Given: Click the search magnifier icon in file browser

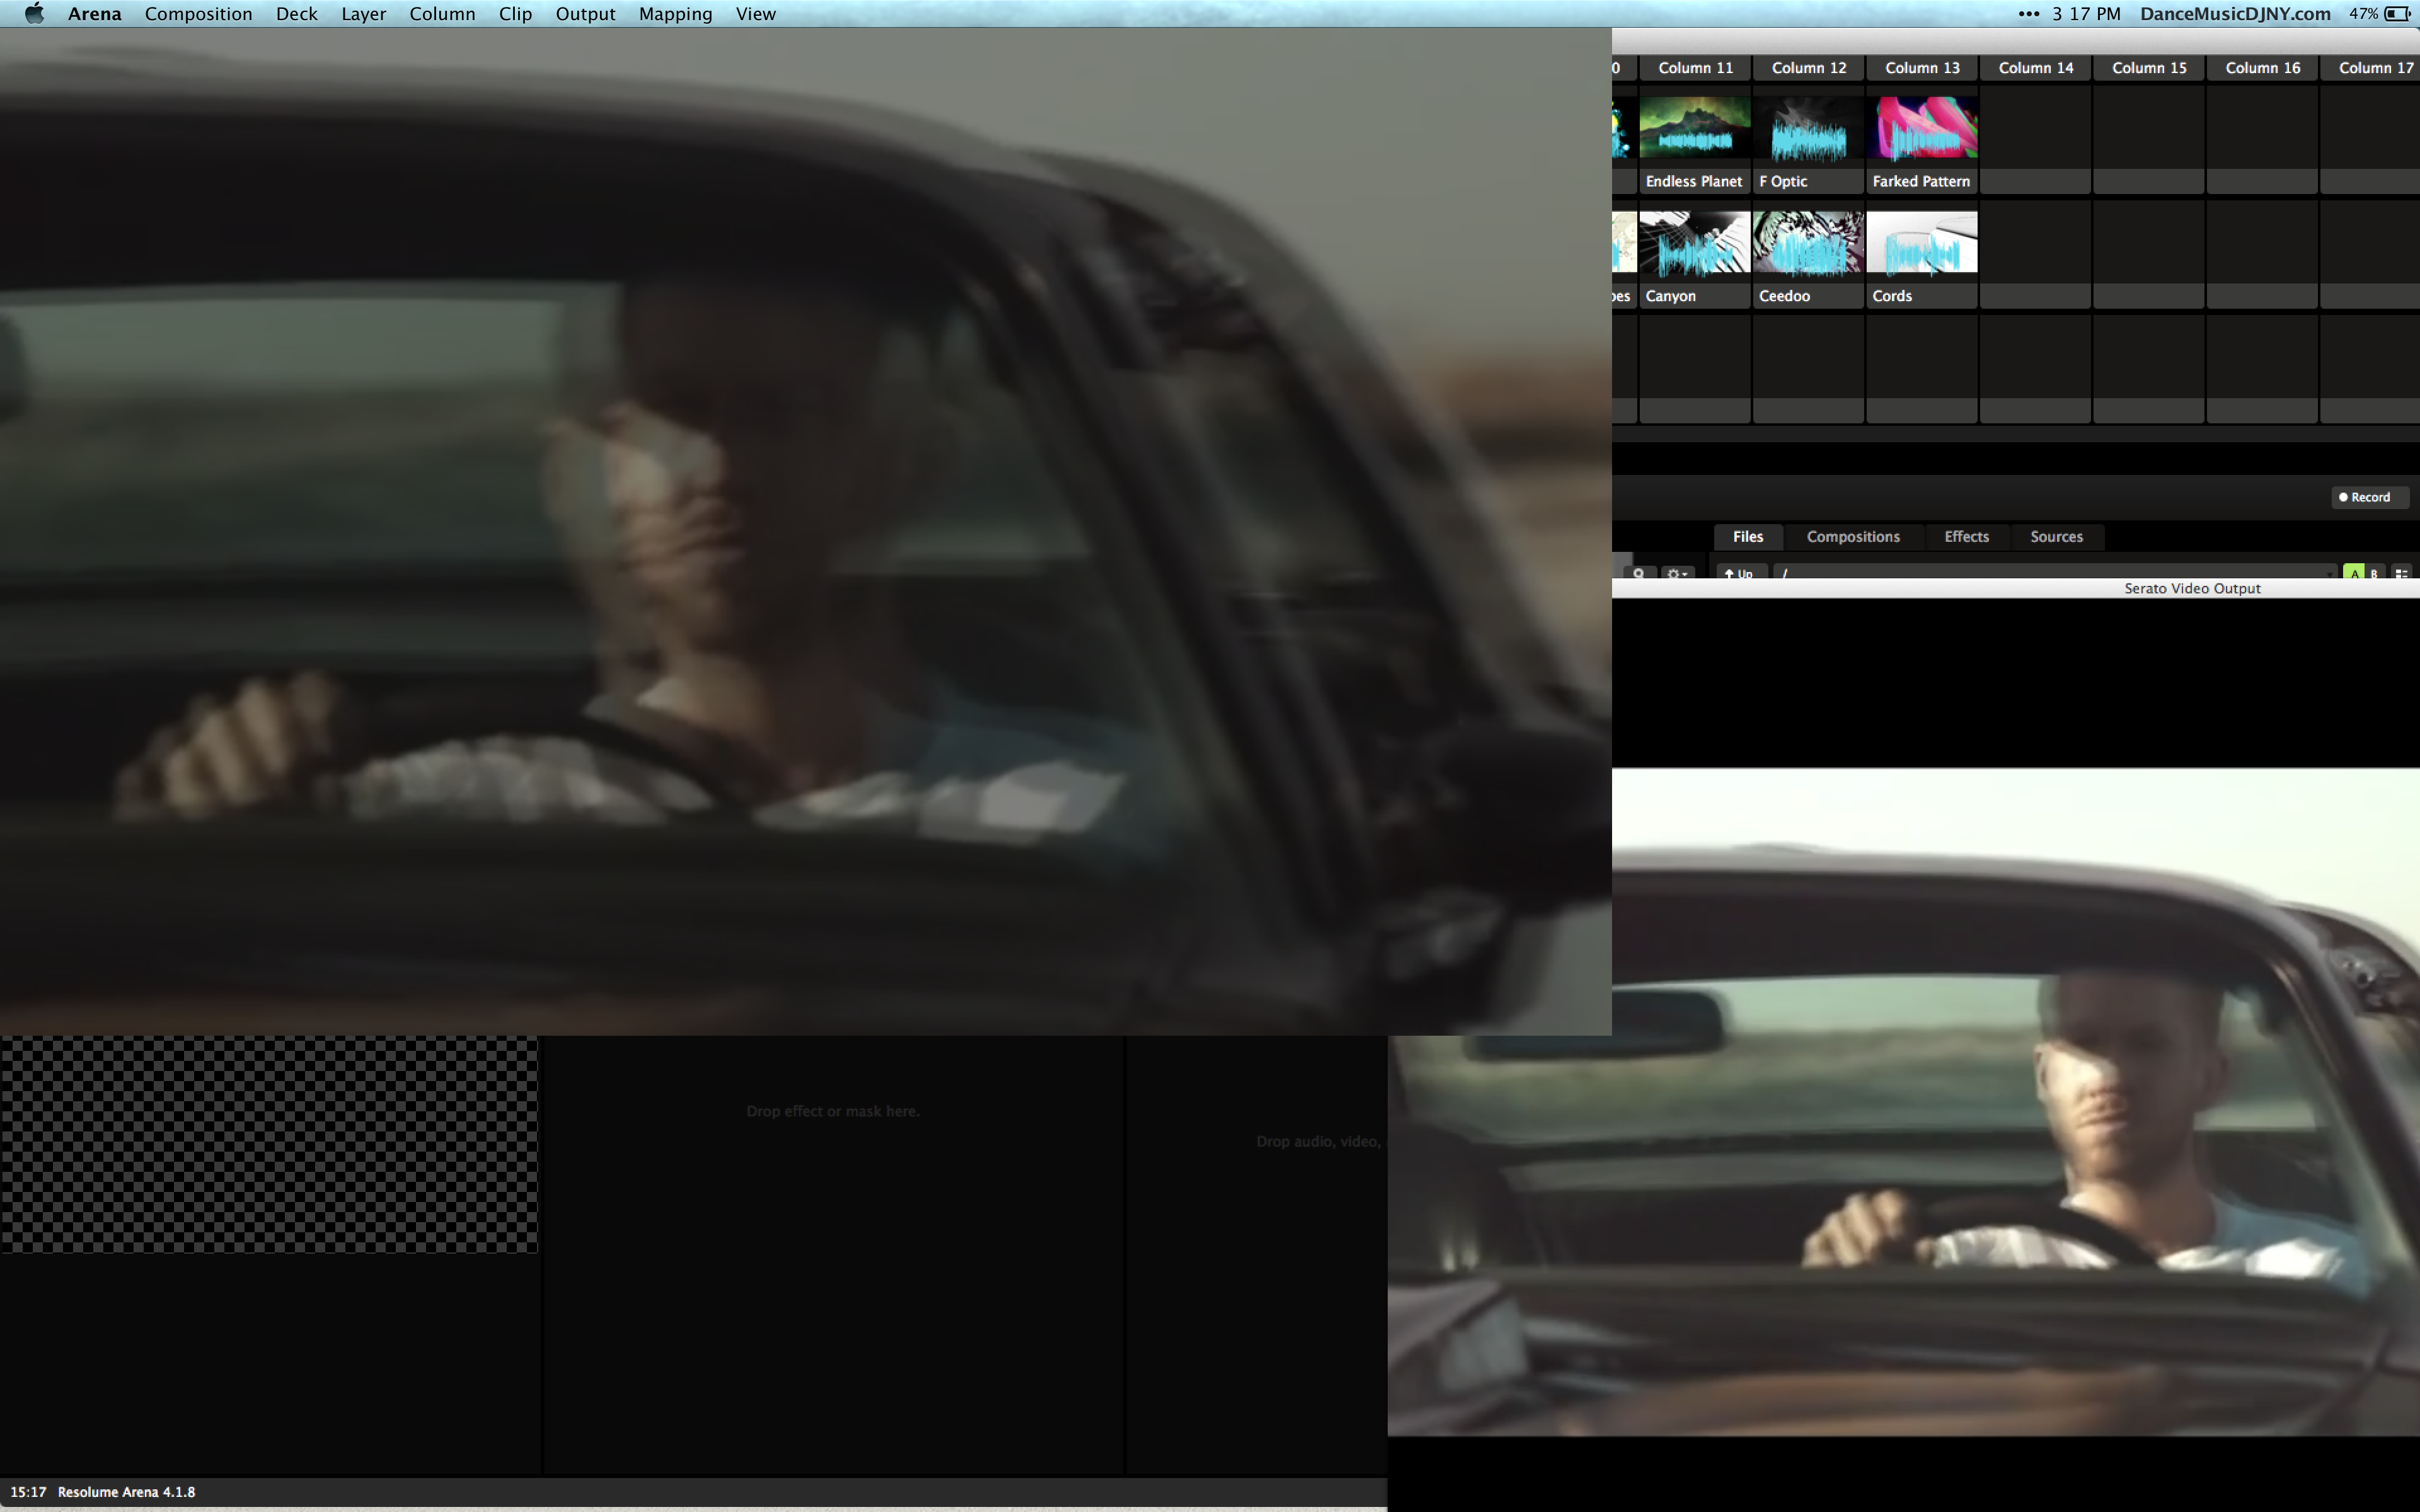Looking at the screenshot, I should tap(1638, 573).
